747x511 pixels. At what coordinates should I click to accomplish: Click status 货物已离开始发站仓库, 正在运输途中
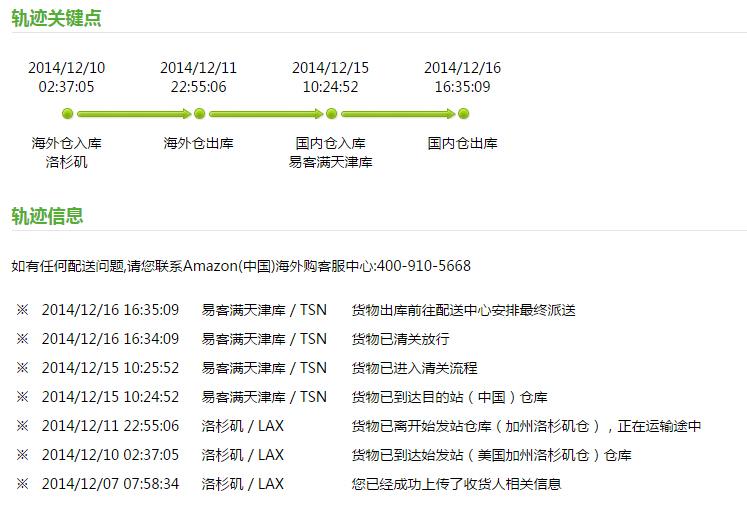526,426
